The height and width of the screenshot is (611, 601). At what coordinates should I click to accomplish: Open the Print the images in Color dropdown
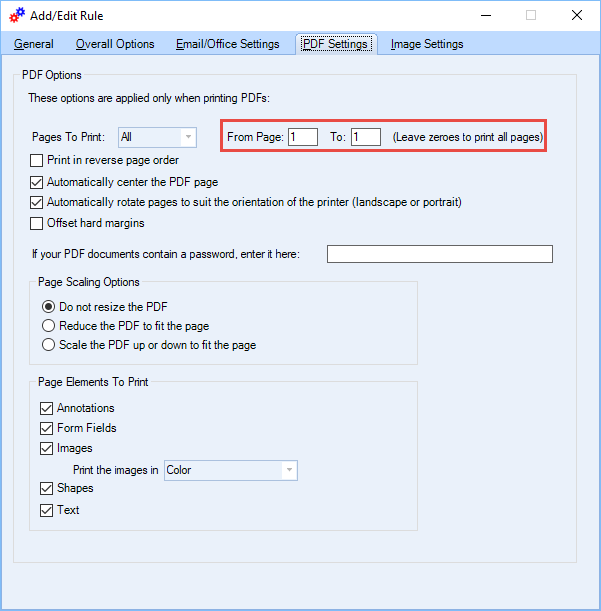click(231, 470)
